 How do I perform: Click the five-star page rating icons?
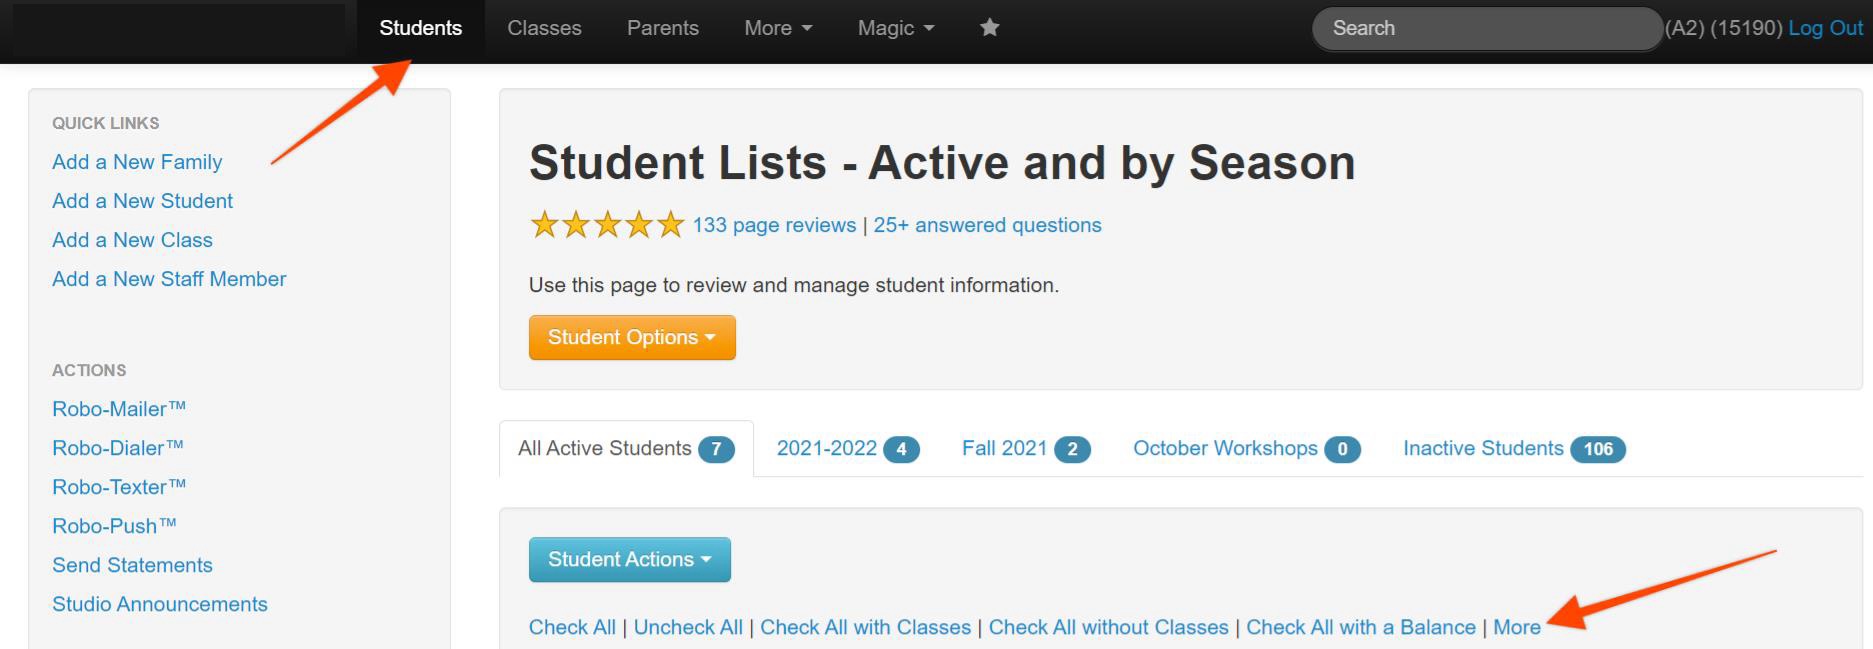[x=606, y=225]
